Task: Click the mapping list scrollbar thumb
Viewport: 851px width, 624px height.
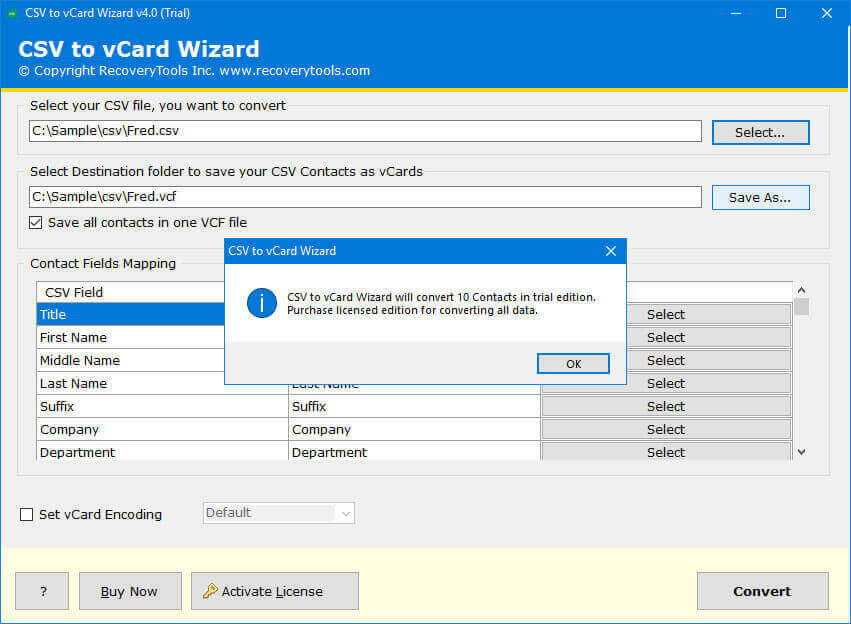Action: [802, 307]
